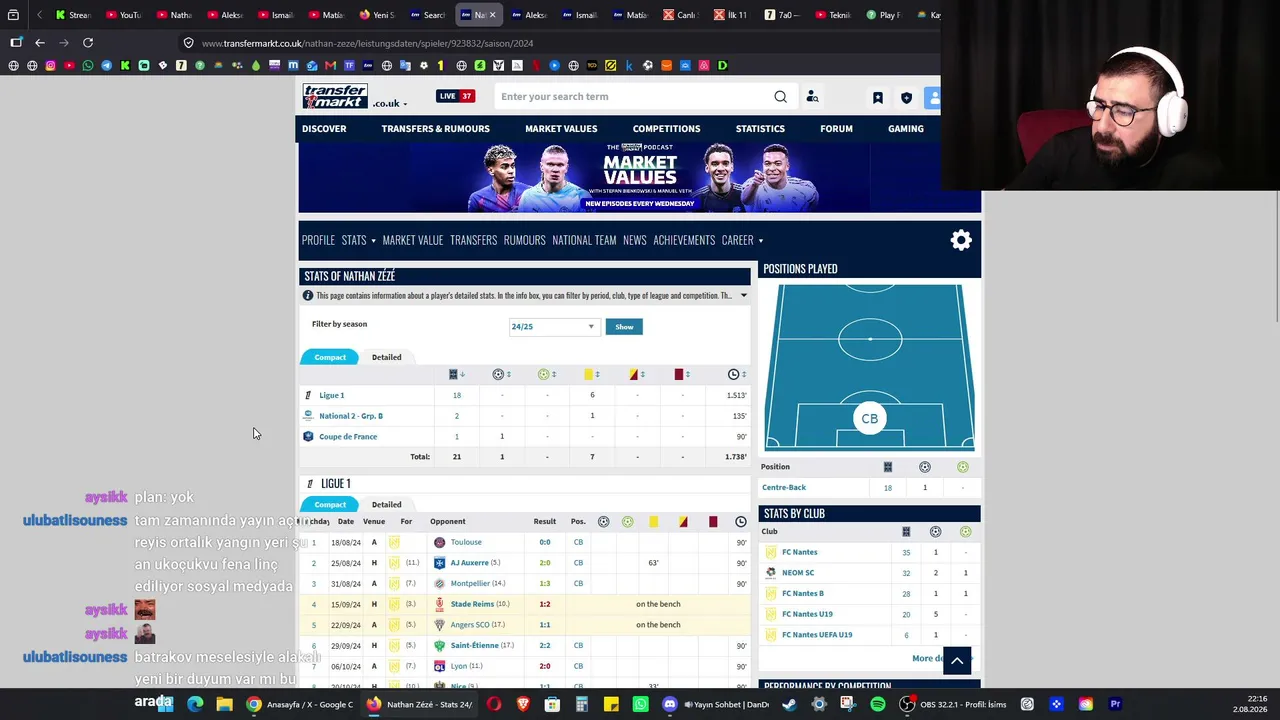Expand the info box description arrow
The image size is (1280, 720).
pyautogui.click(x=743, y=296)
